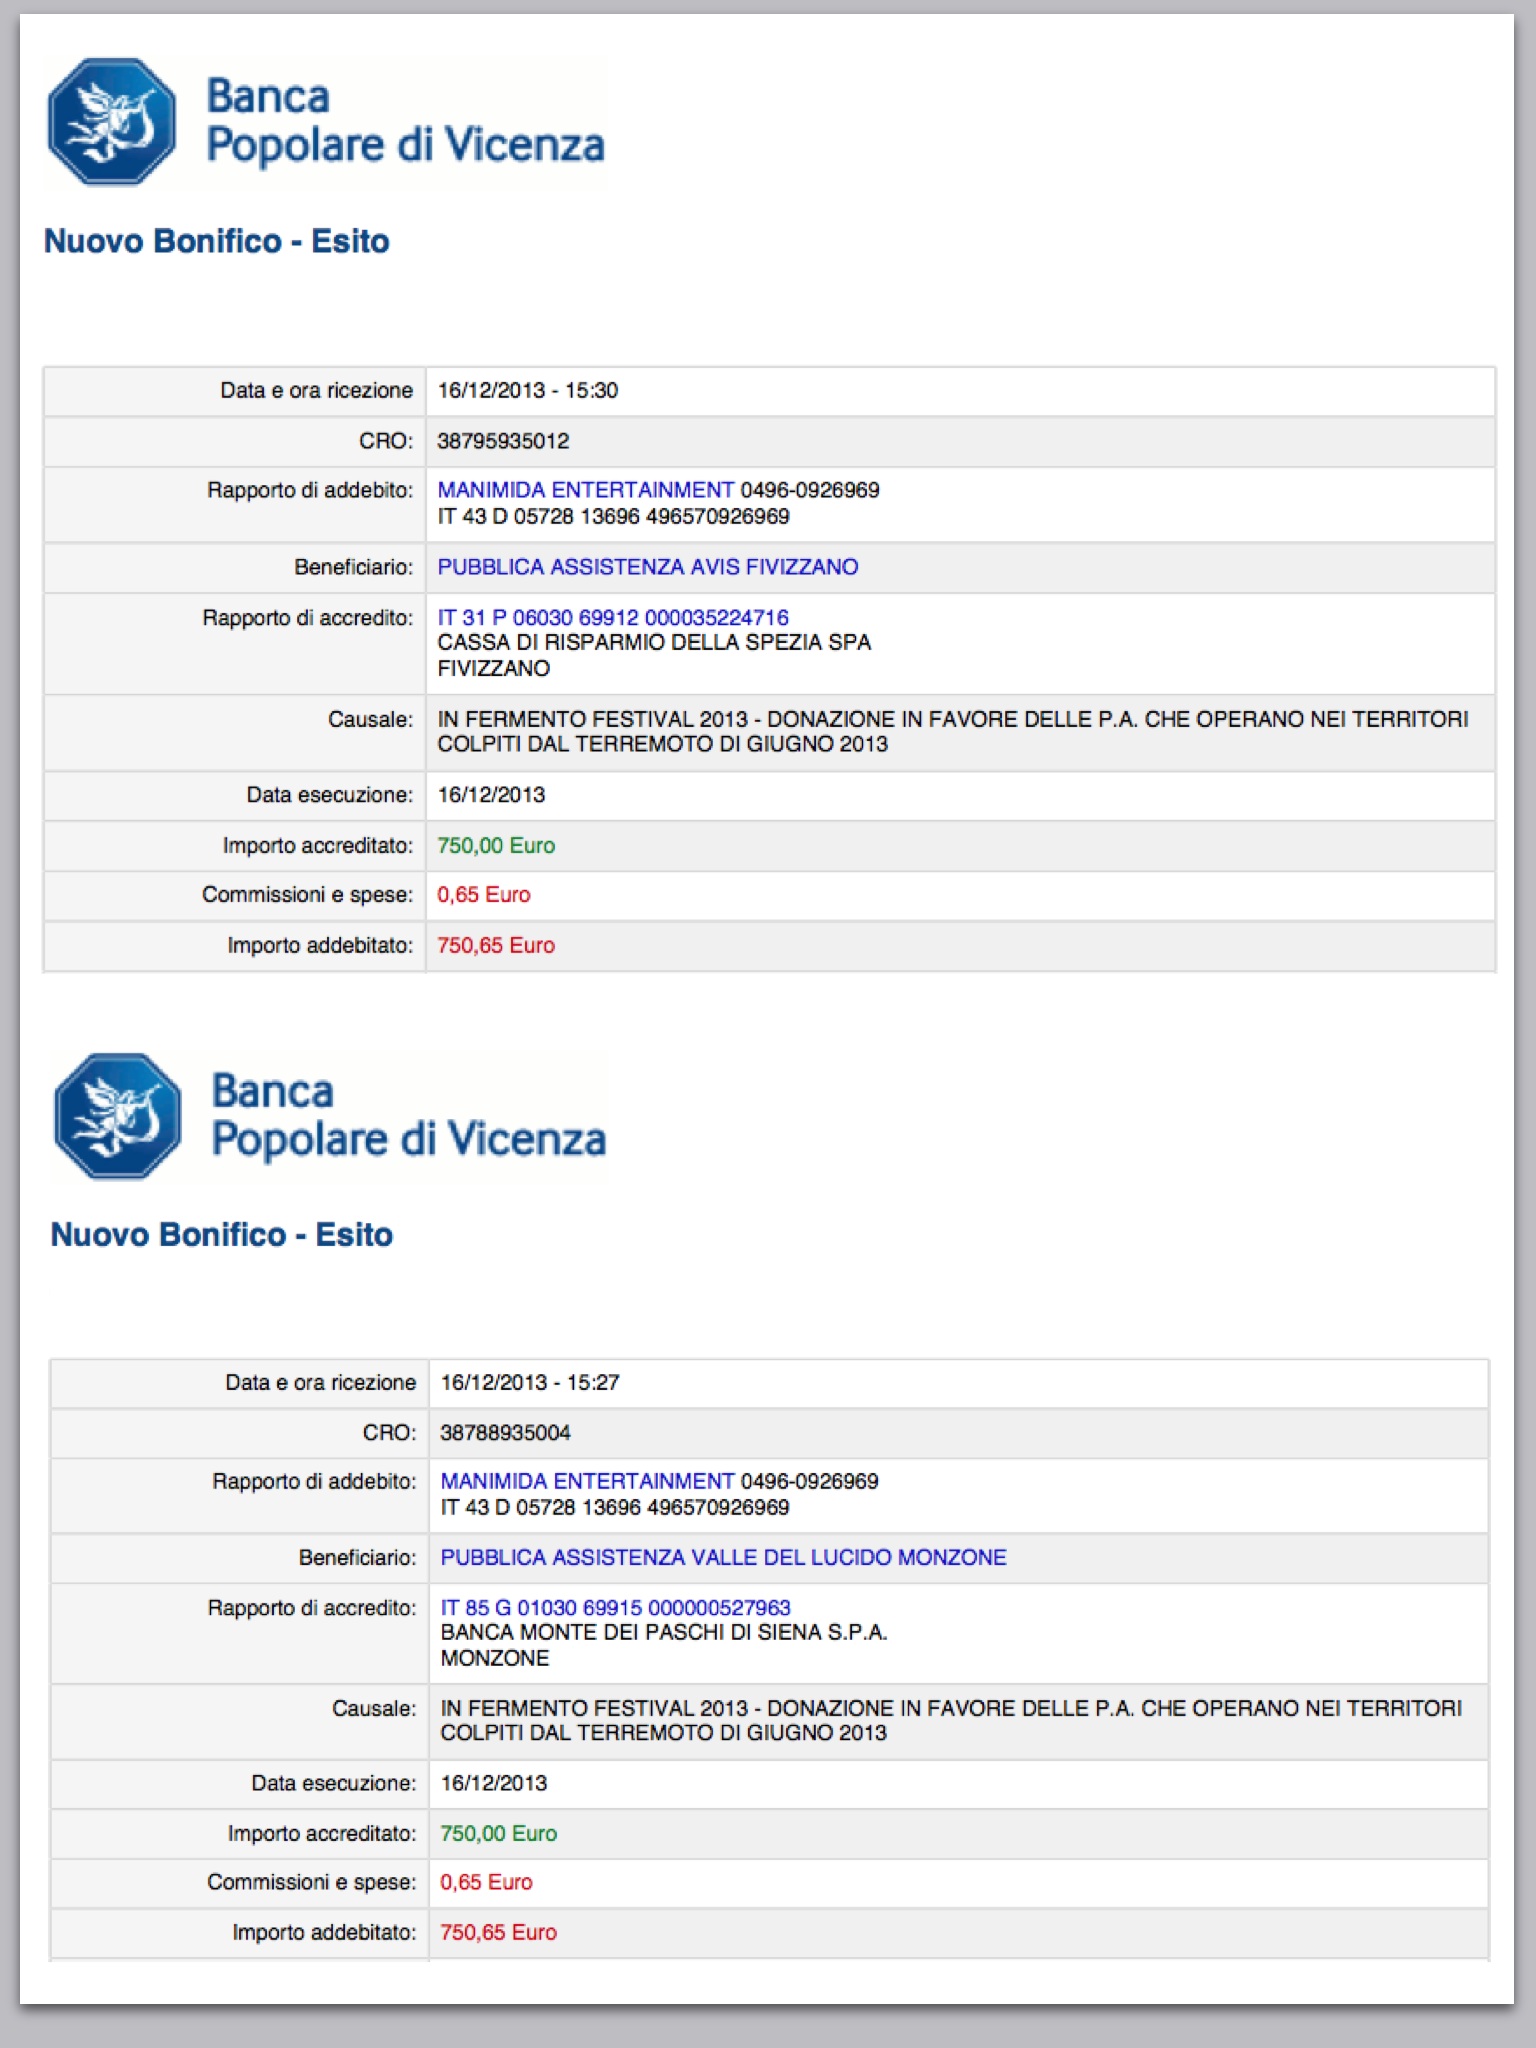Click 750,65 Euro debited in the 15:27 transfer
This screenshot has height=2048, width=1536.
pyautogui.click(x=498, y=1933)
